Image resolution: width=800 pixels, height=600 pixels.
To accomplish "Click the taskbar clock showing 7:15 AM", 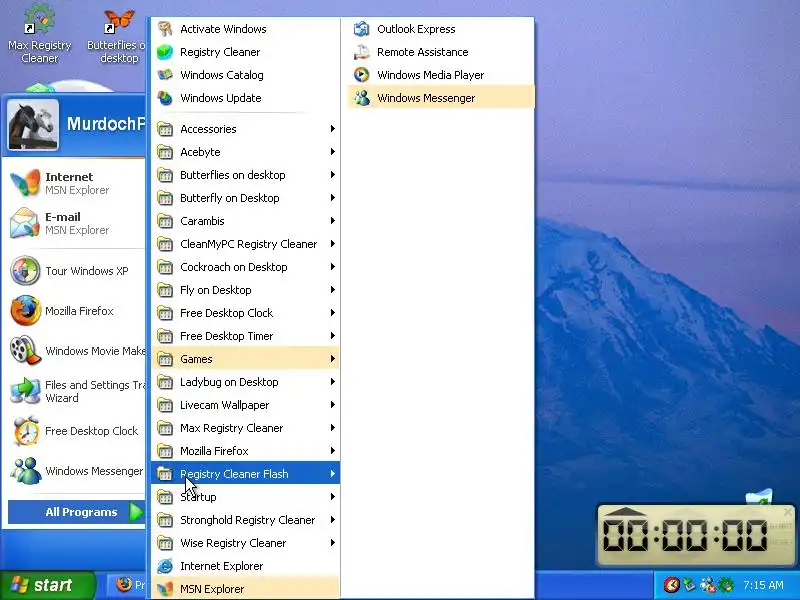I will [763, 585].
